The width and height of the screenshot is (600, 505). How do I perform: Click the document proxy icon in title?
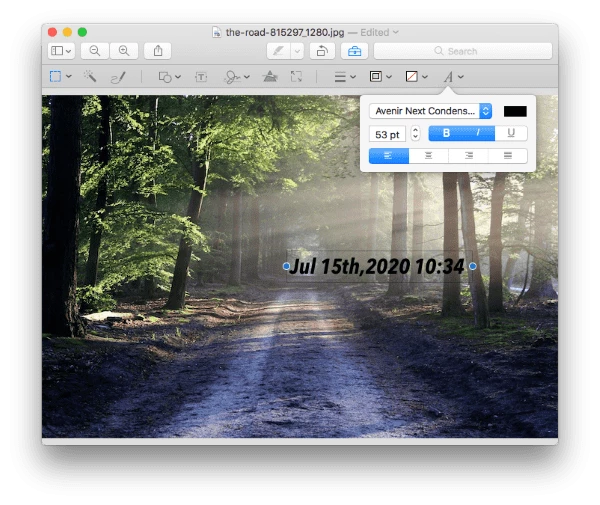[217, 32]
